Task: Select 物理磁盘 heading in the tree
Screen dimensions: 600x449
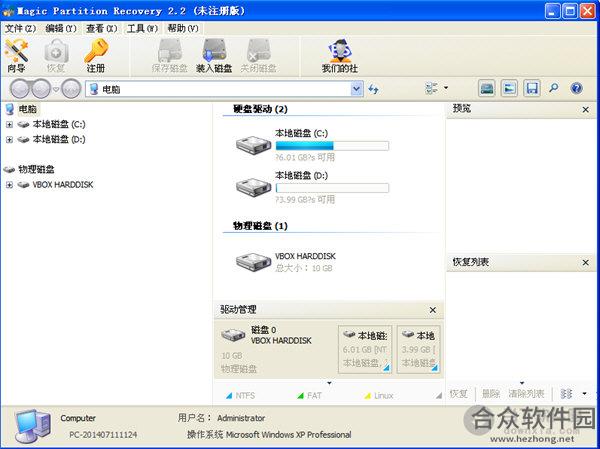Action: (x=36, y=170)
